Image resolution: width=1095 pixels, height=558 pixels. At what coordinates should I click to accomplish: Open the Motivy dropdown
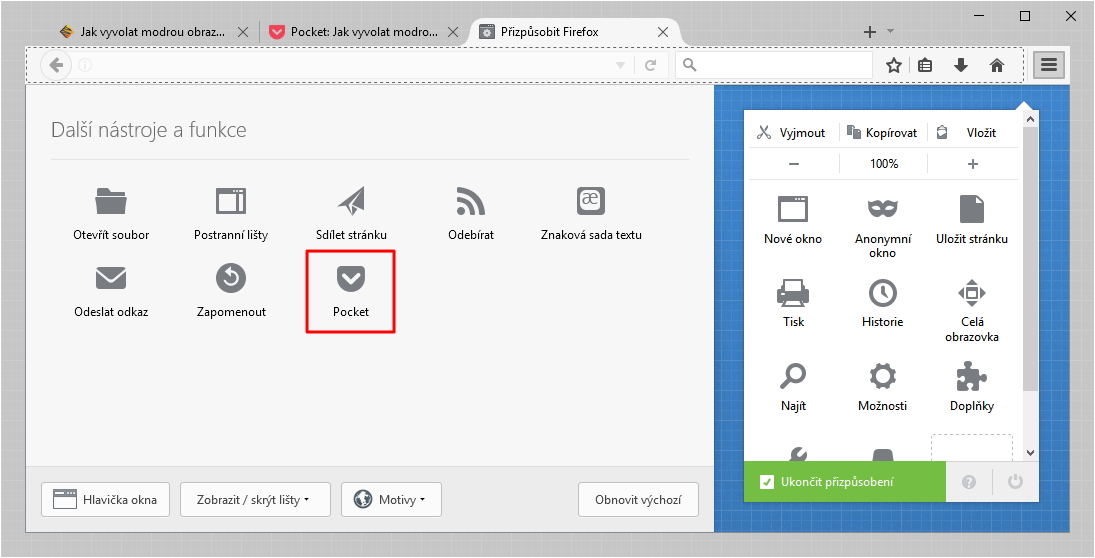(x=391, y=499)
